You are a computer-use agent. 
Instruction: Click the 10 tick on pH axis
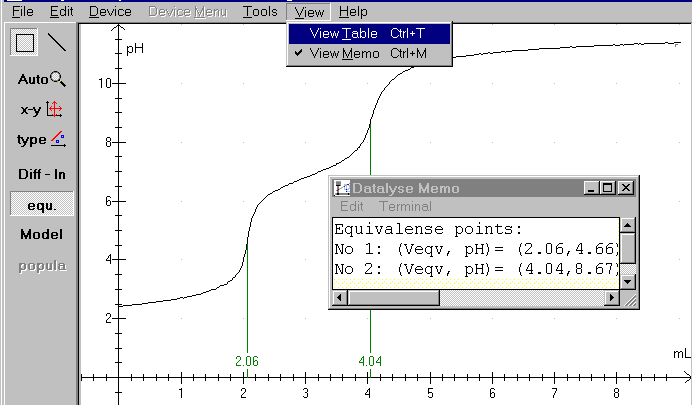click(105, 83)
